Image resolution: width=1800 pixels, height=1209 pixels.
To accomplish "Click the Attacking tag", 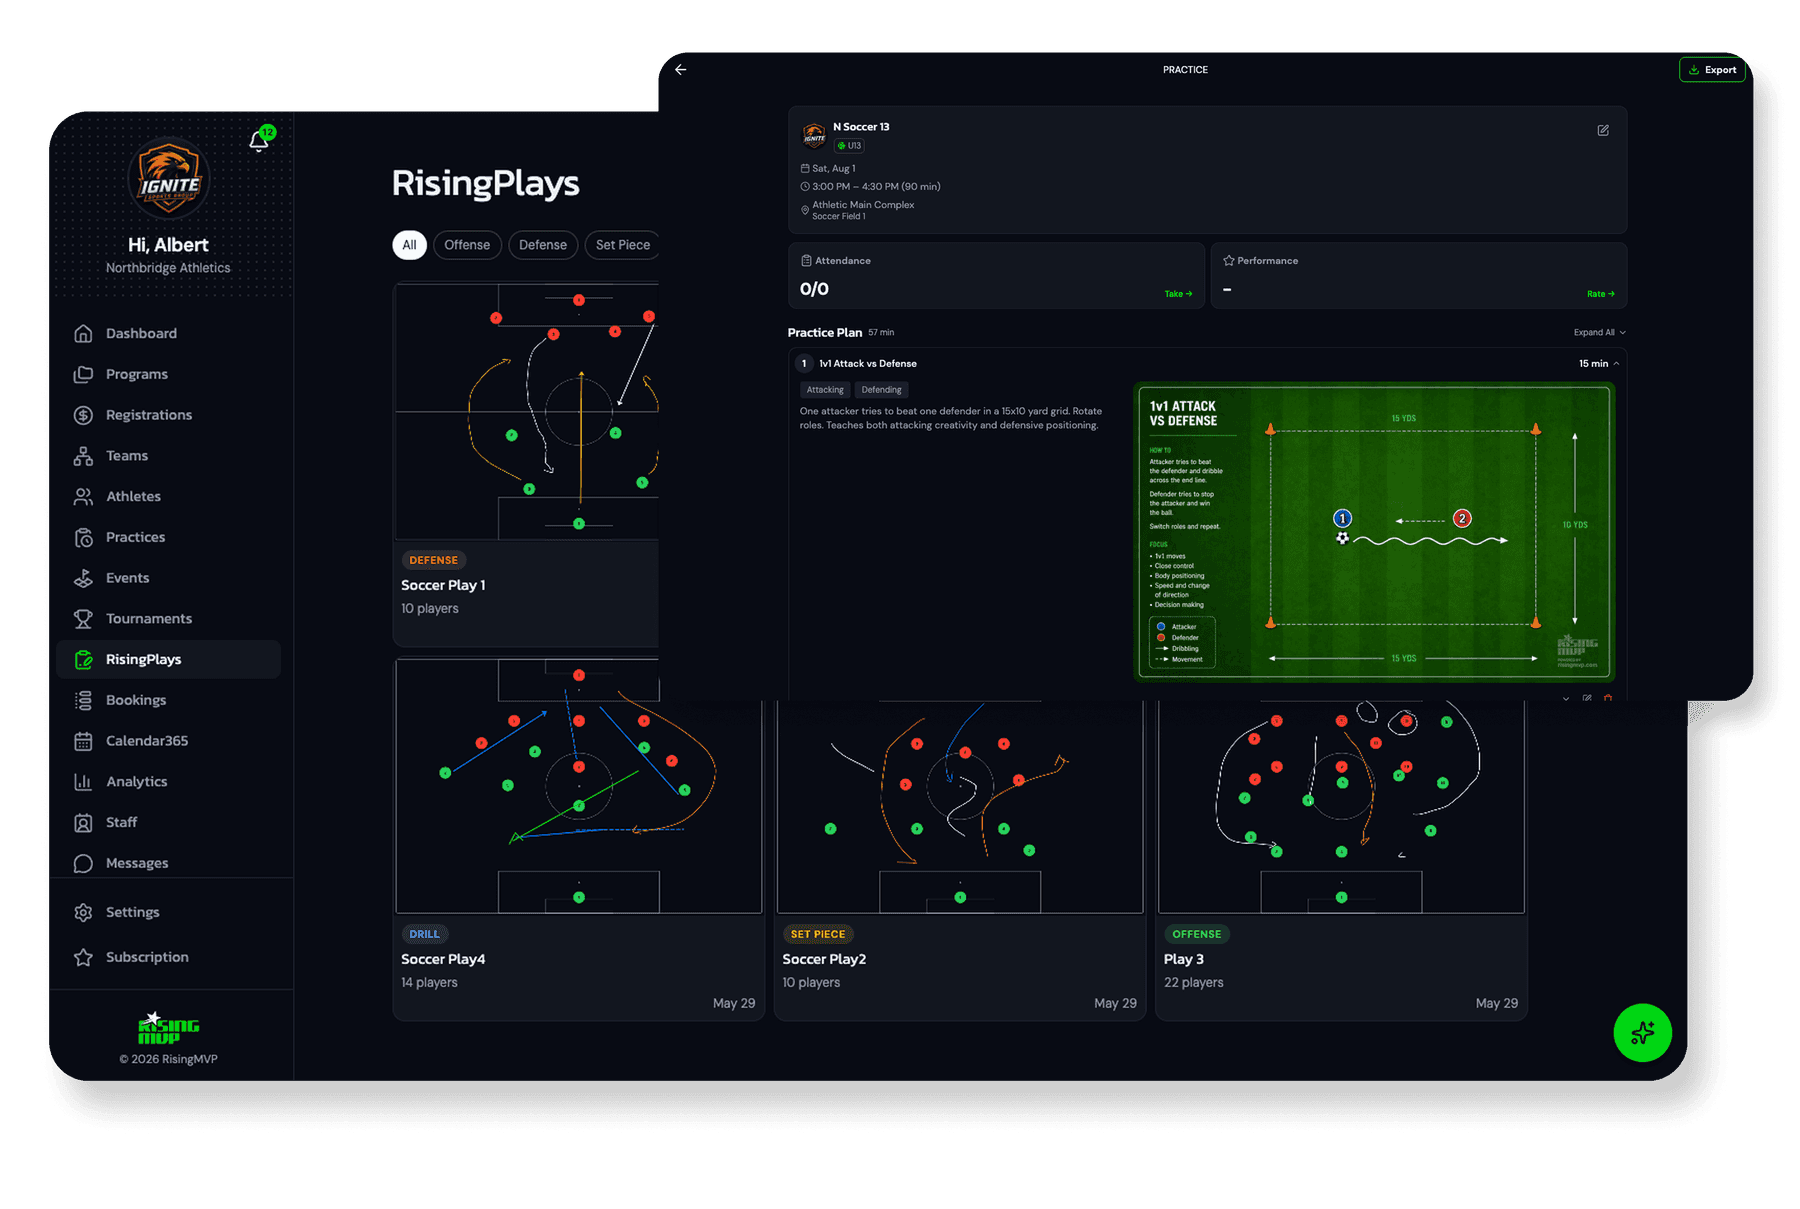I will pyautogui.click(x=825, y=390).
